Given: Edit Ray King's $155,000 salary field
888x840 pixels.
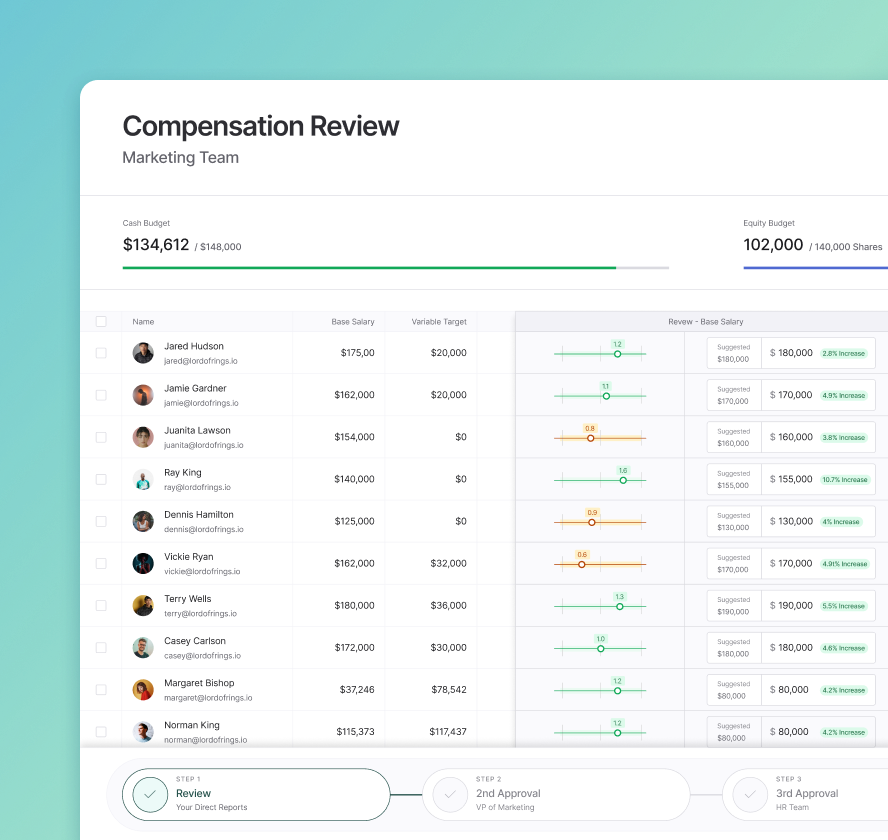Looking at the screenshot, I should (x=818, y=479).
